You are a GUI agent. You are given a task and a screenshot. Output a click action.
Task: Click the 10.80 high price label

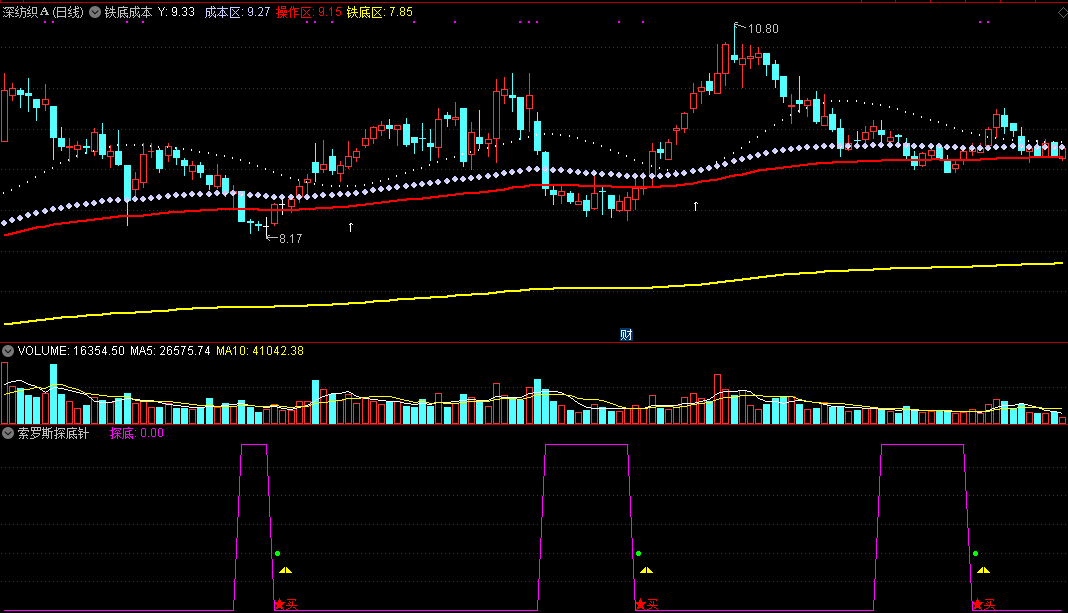click(763, 29)
